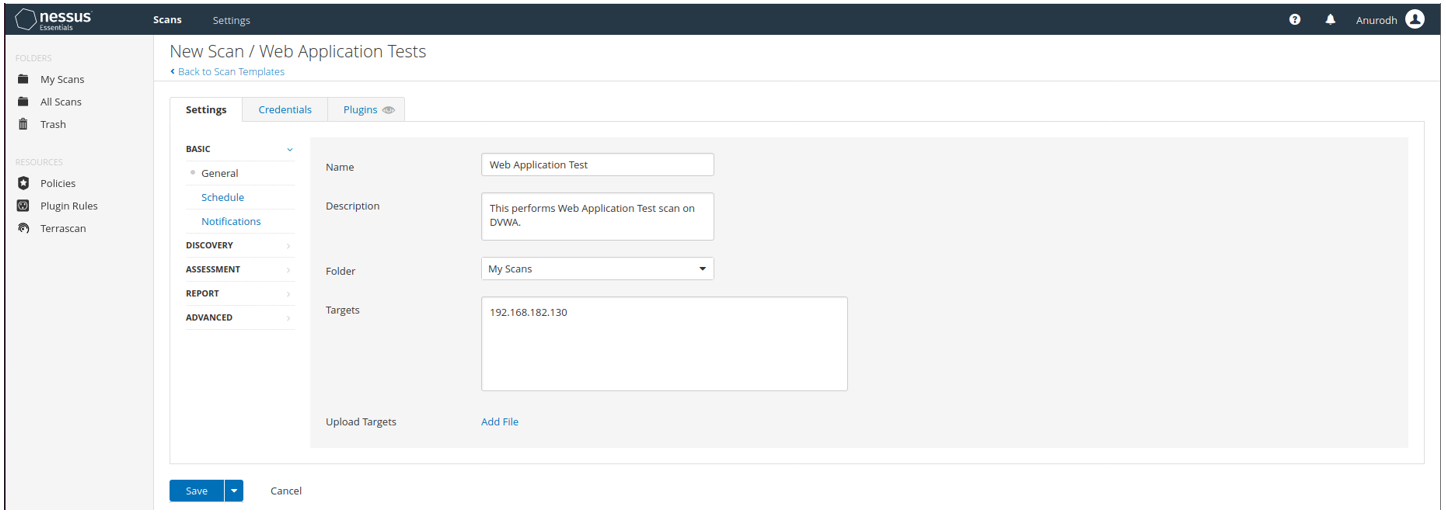Image resolution: width=1446 pixels, height=516 pixels.
Task: Click the eye icon on the Plugins tab
Action: (x=388, y=110)
